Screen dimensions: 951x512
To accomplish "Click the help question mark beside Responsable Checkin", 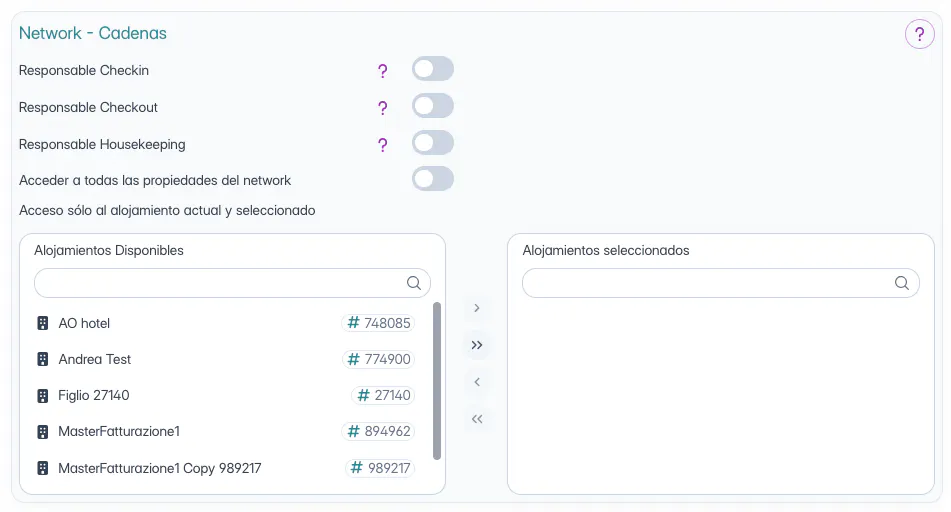I will click(382, 71).
